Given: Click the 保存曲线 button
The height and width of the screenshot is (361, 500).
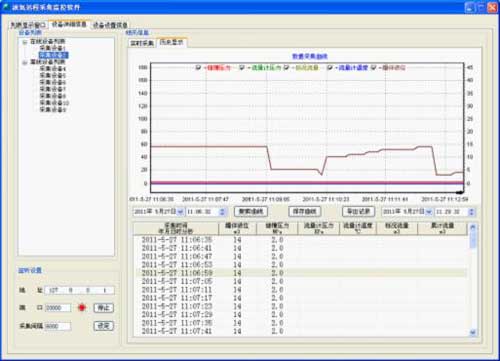Looking at the screenshot, I should 304,211.
